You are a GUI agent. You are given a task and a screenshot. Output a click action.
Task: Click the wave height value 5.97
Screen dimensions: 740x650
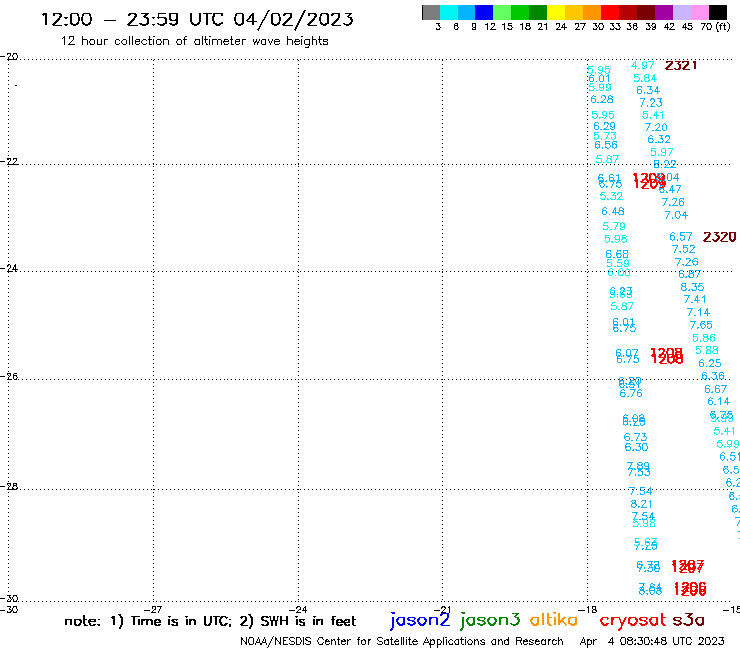[662, 152]
